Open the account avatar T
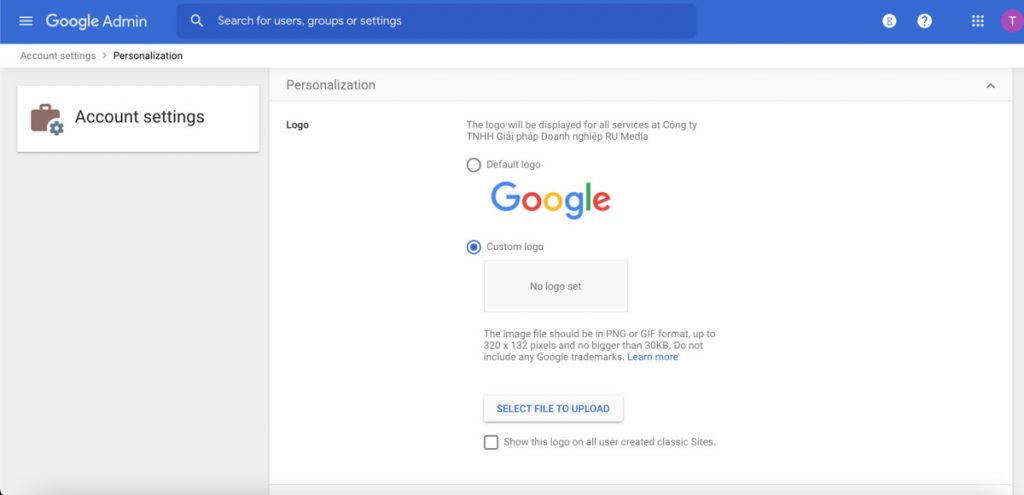This screenshot has width=1024, height=495. pyautogui.click(x=1012, y=21)
